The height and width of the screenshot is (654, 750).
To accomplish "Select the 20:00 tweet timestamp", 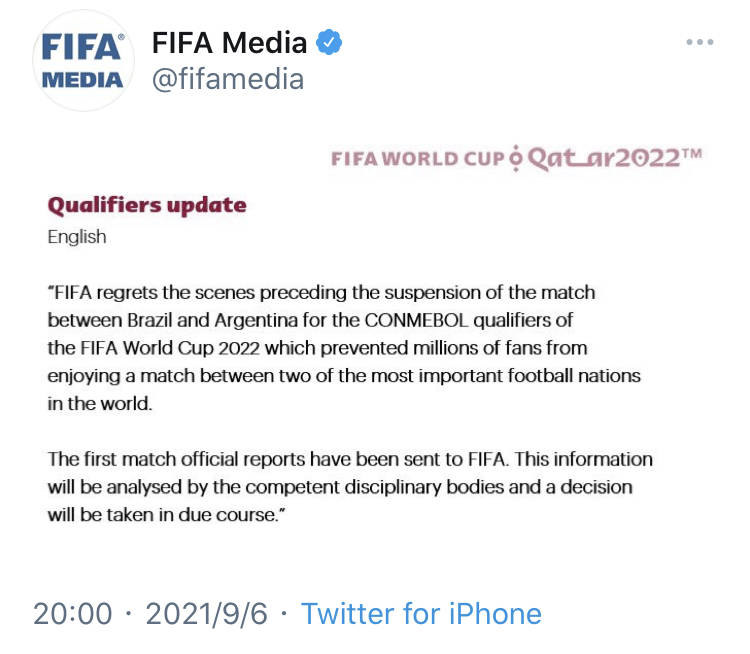I will coord(73,613).
